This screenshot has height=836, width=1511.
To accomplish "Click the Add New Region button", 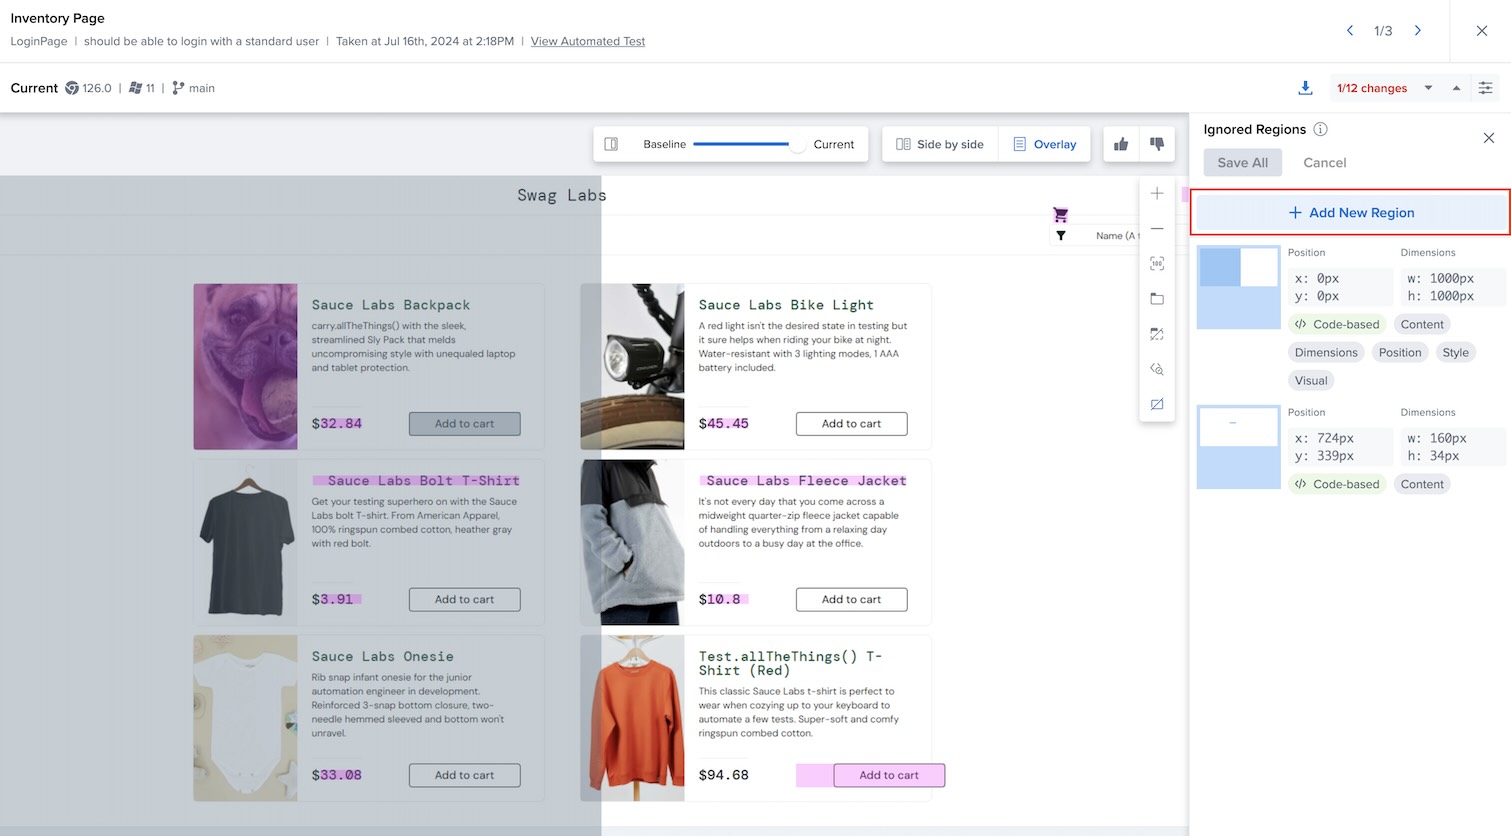I will pyautogui.click(x=1350, y=213).
